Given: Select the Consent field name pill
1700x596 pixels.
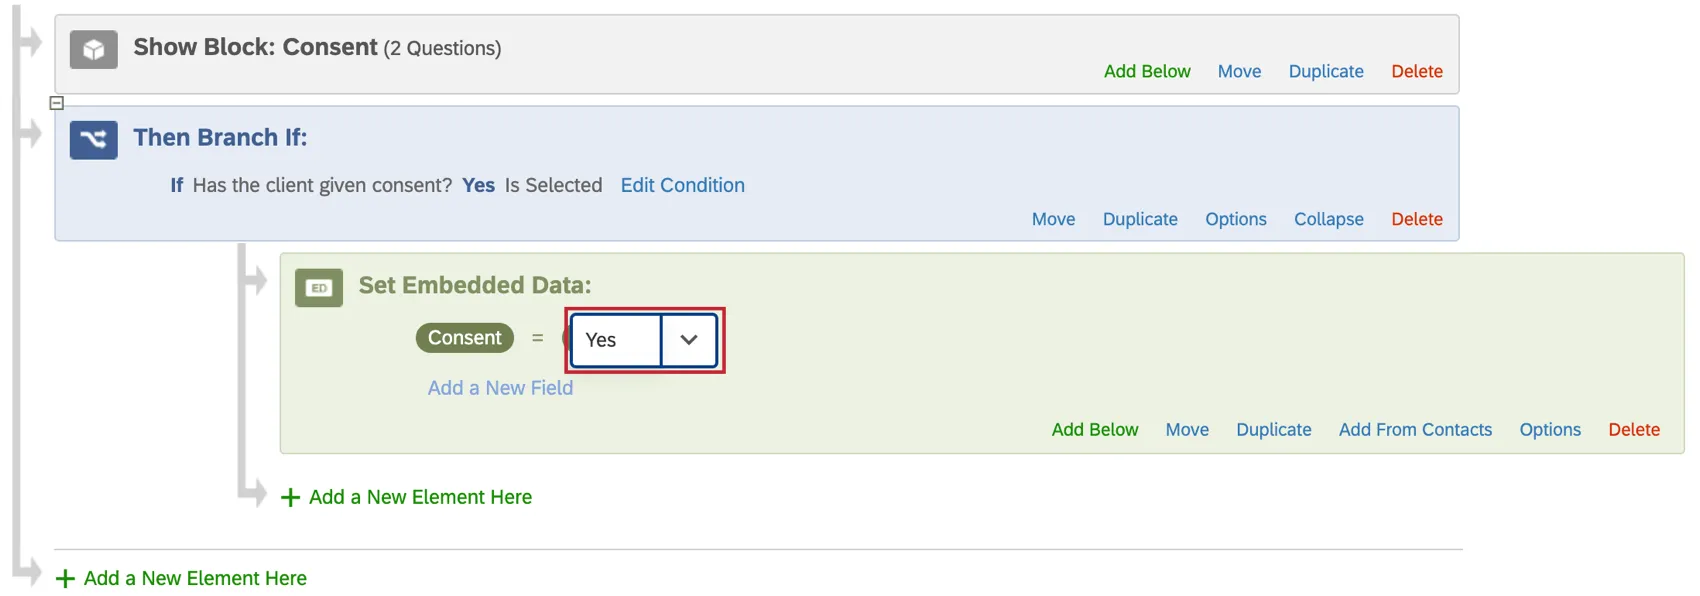Looking at the screenshot, I should (x=464, y=338).
